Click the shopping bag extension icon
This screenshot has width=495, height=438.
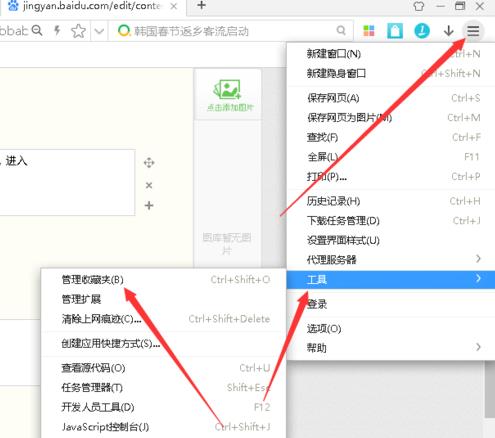point(395,31)
